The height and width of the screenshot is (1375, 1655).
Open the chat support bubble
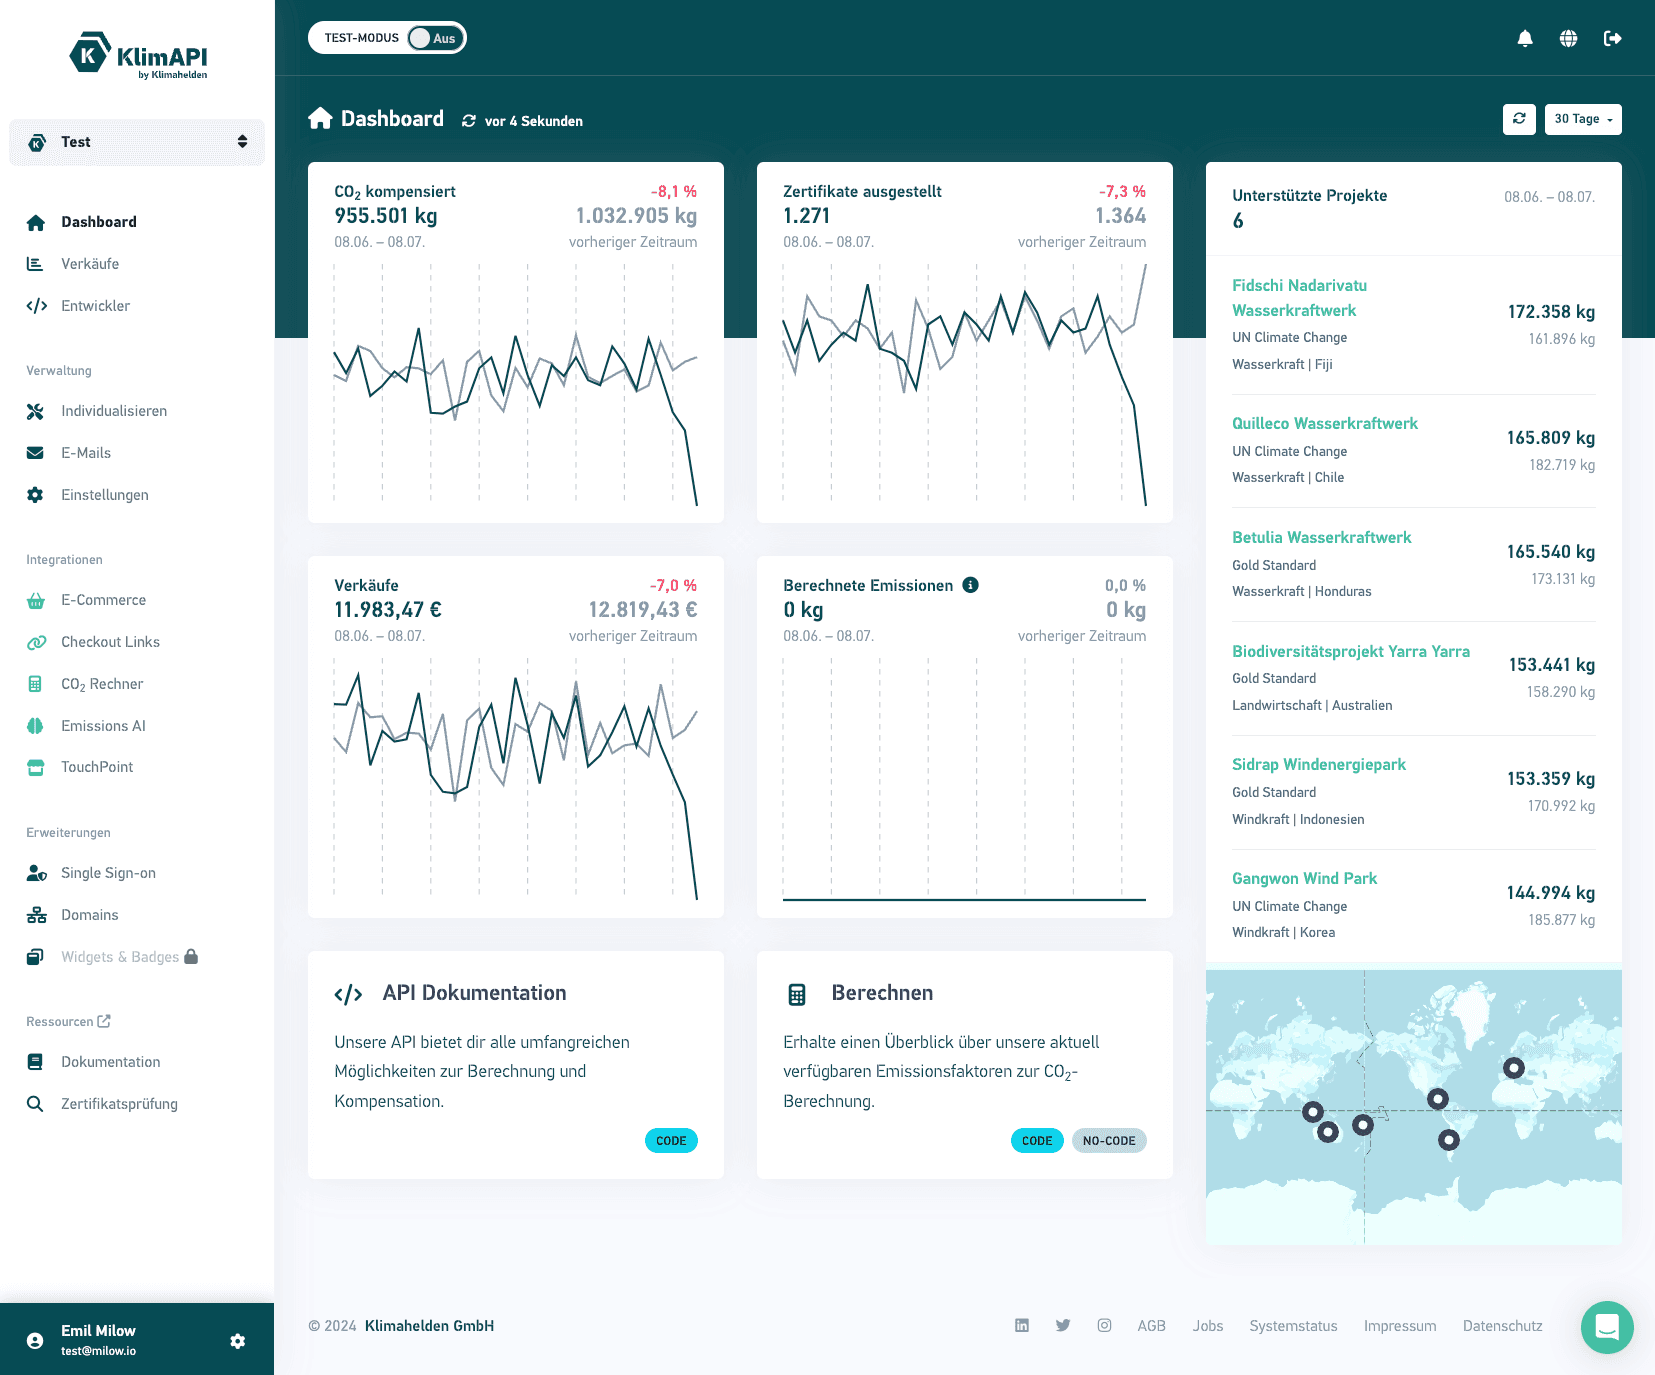[x=1606, y=1327]
